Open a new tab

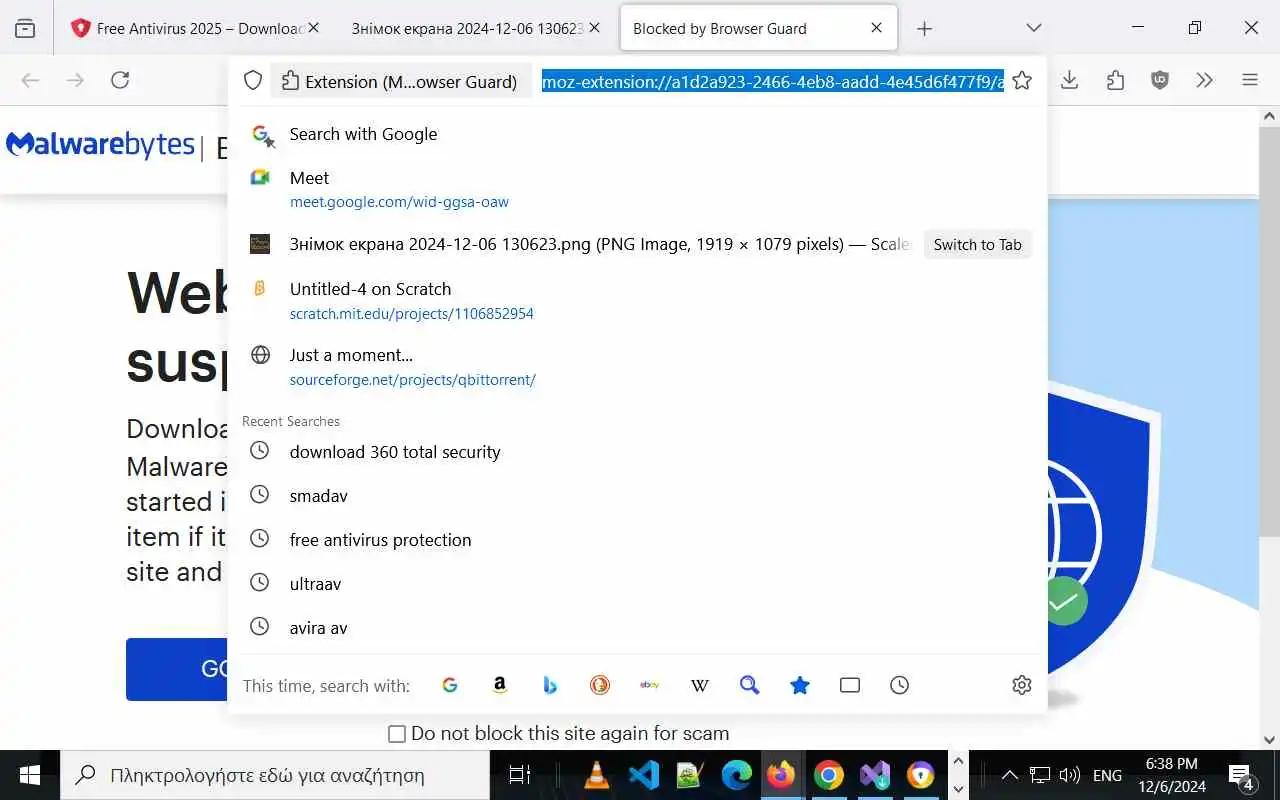(925, 28)
